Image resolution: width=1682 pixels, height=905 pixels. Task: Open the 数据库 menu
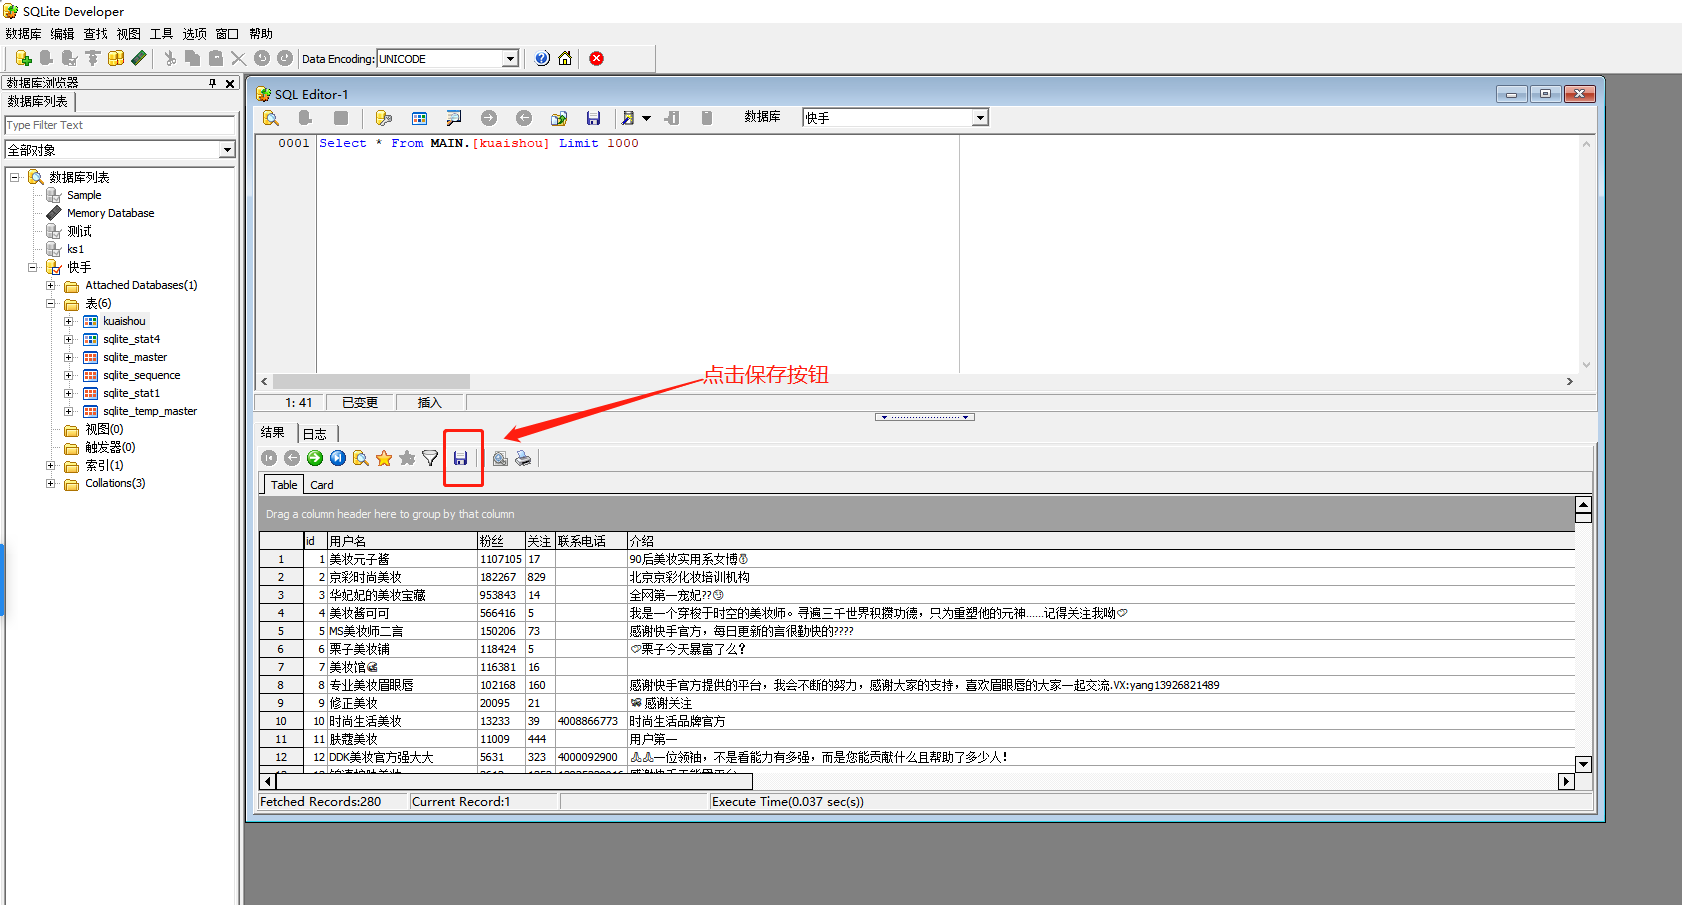[x=23, y=34]
